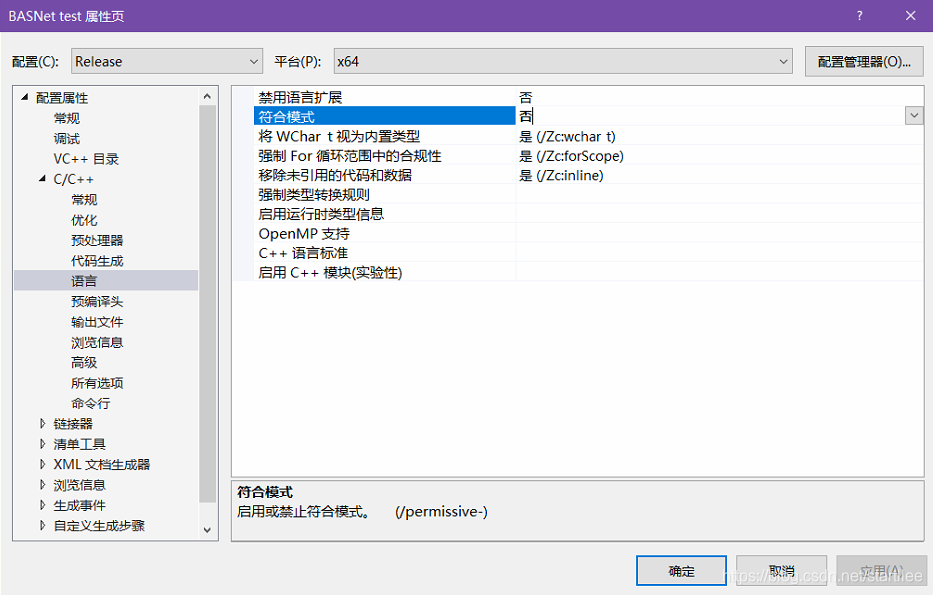Click the 是 (/Zc:inline) value cell
The height and width of the screenshot is (595, 933).
pos(561,175)
